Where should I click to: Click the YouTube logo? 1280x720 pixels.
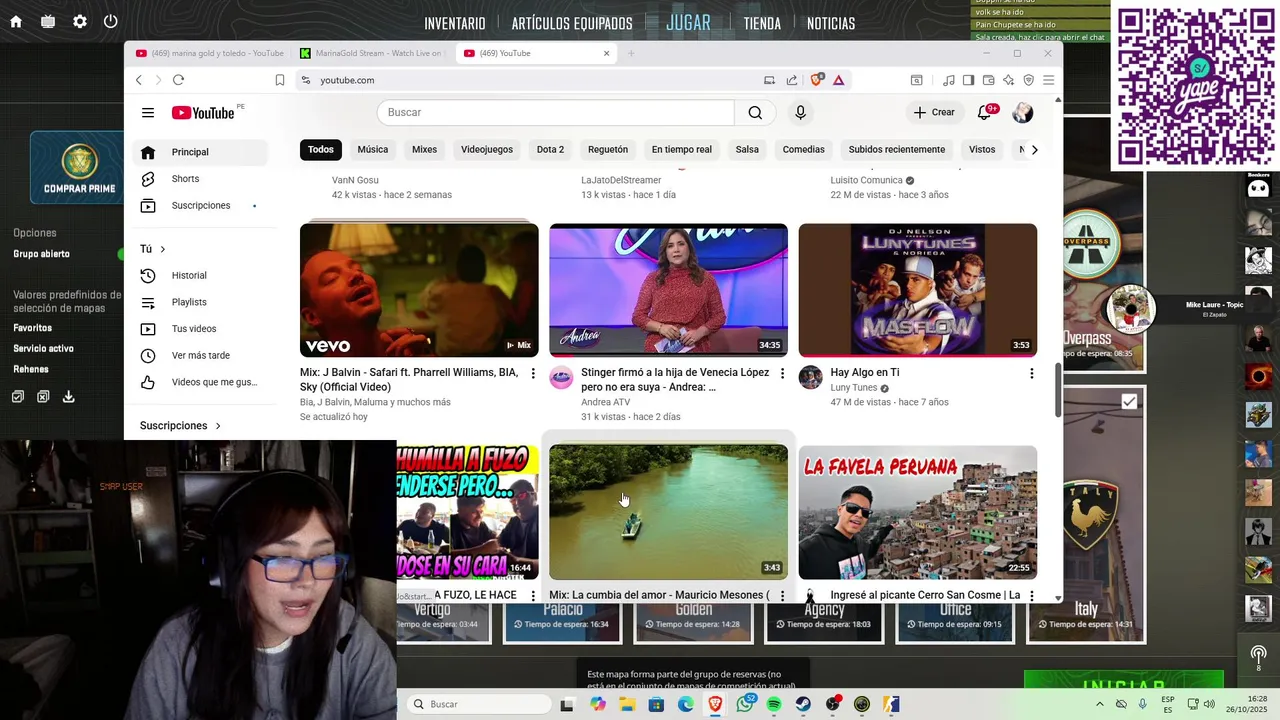[x=203, y=113]
